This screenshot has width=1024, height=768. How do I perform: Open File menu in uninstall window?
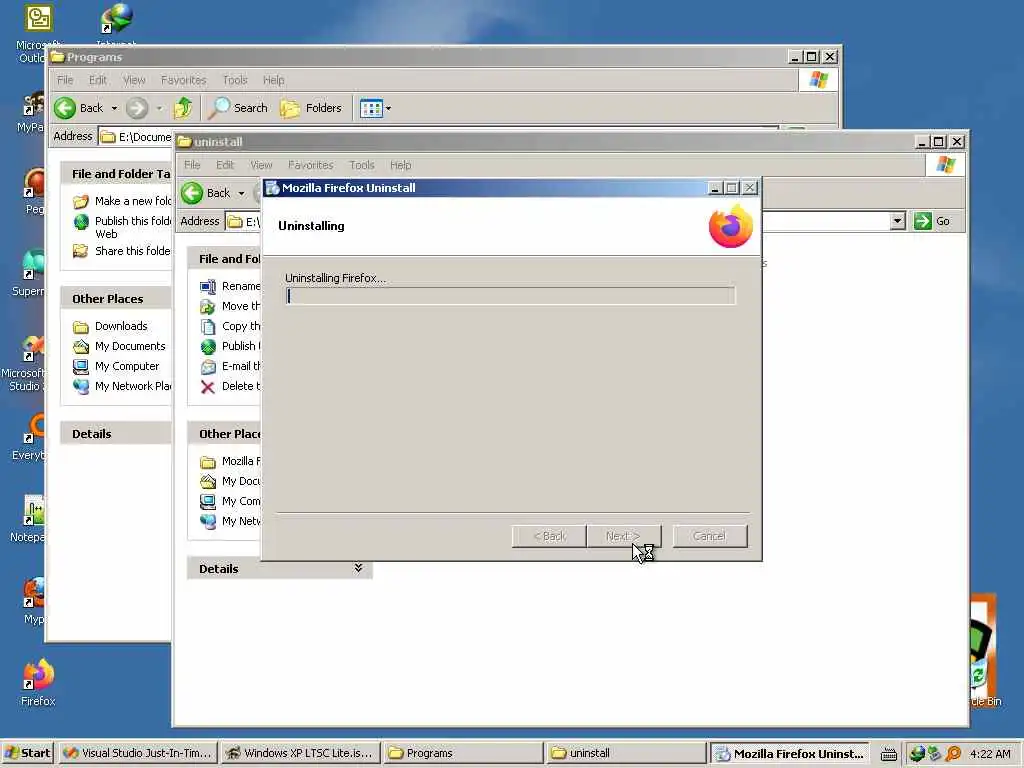click(192, 165)
